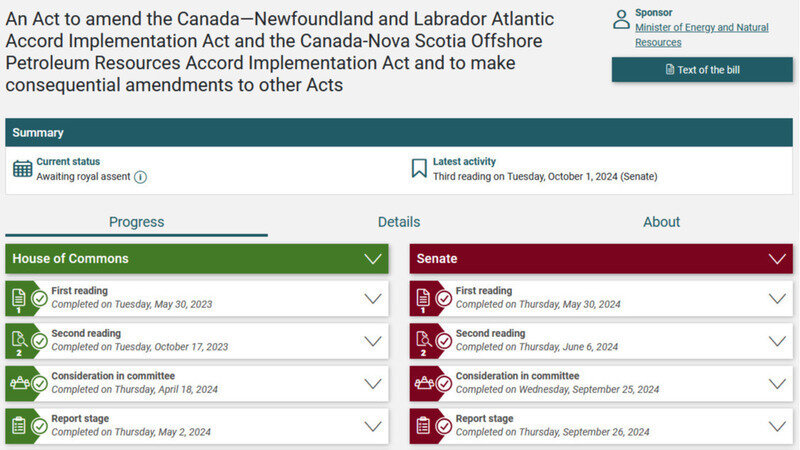Click the bookmark icon for Latest activity
Screen dimensions: 800x450
(x=419, y=168)
